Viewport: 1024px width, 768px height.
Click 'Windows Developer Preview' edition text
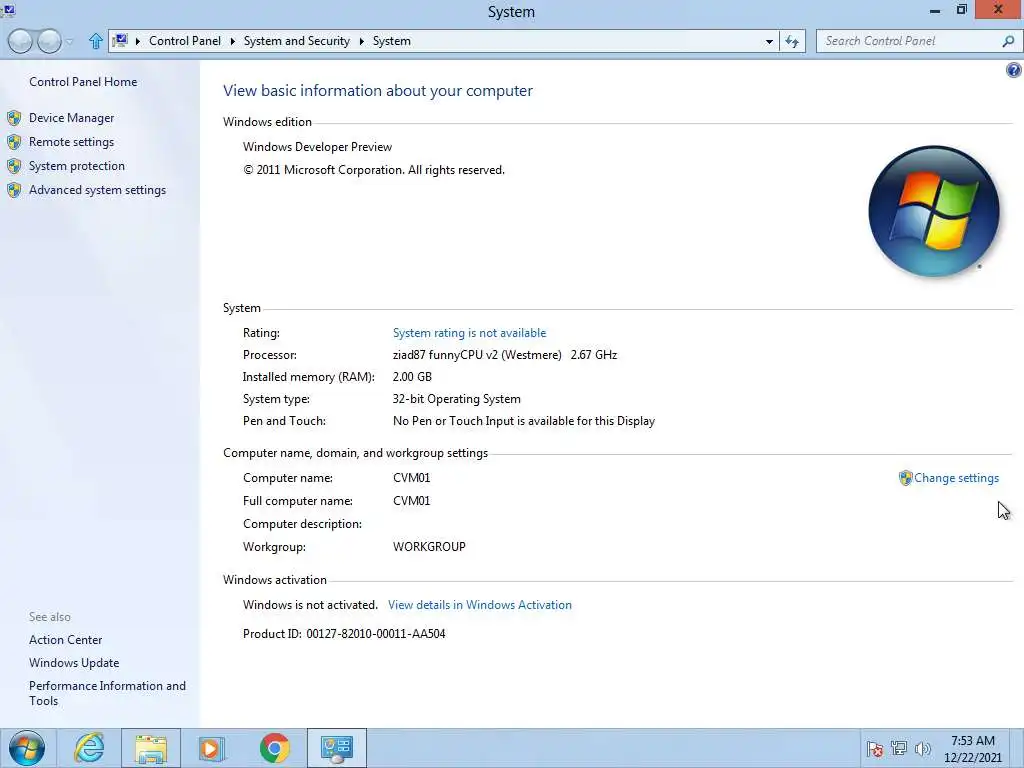pyautogui.click(x=317, y=147)
